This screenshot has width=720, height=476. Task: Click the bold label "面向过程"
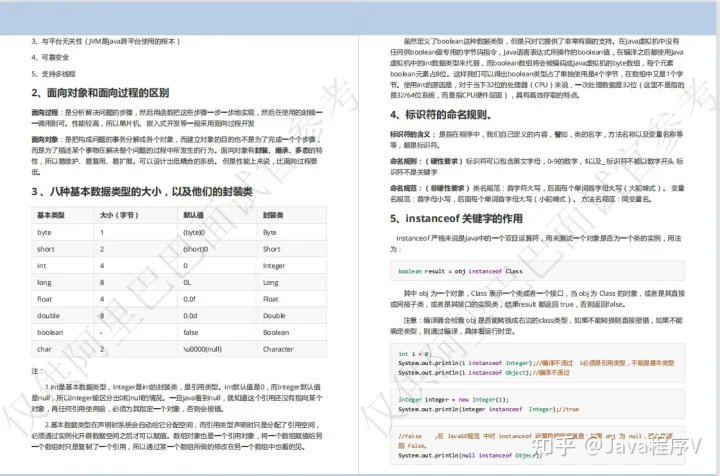(45, 112)
